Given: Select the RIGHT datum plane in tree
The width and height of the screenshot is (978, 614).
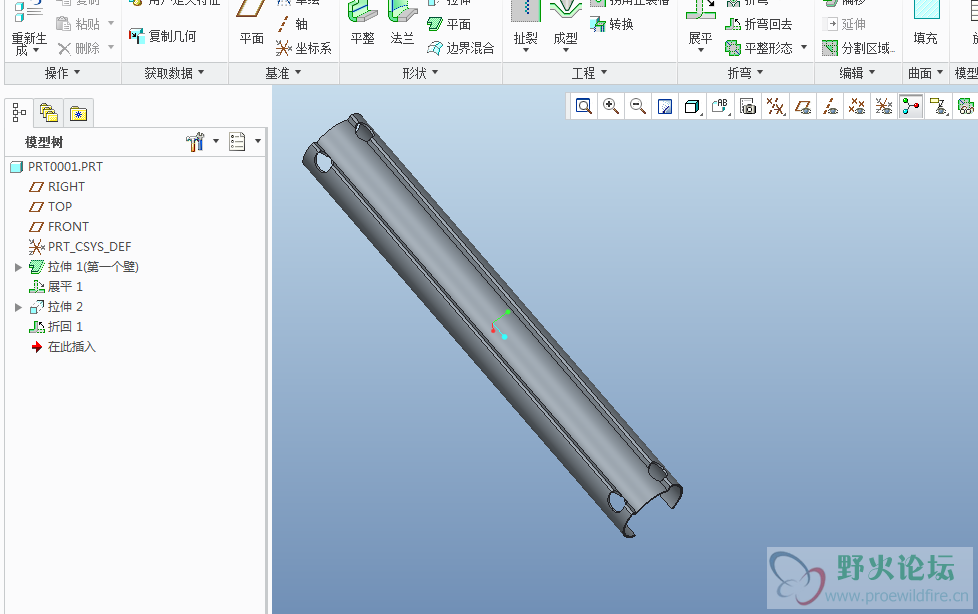Looking at the screenshot, I should point(66,187).
